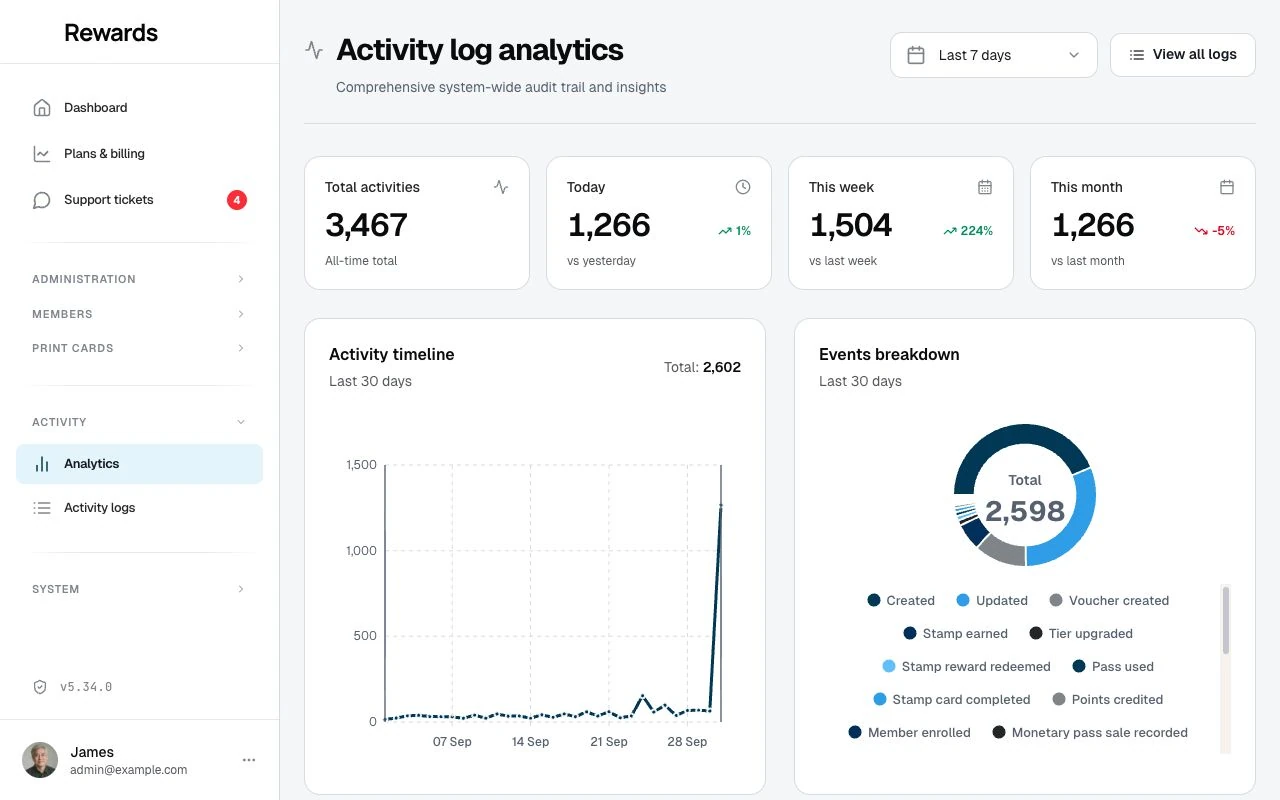The height and width of the screenshot is (800, 1280).
Task: Toggle the Stamp earned legend entry
Action: point(955,634)
